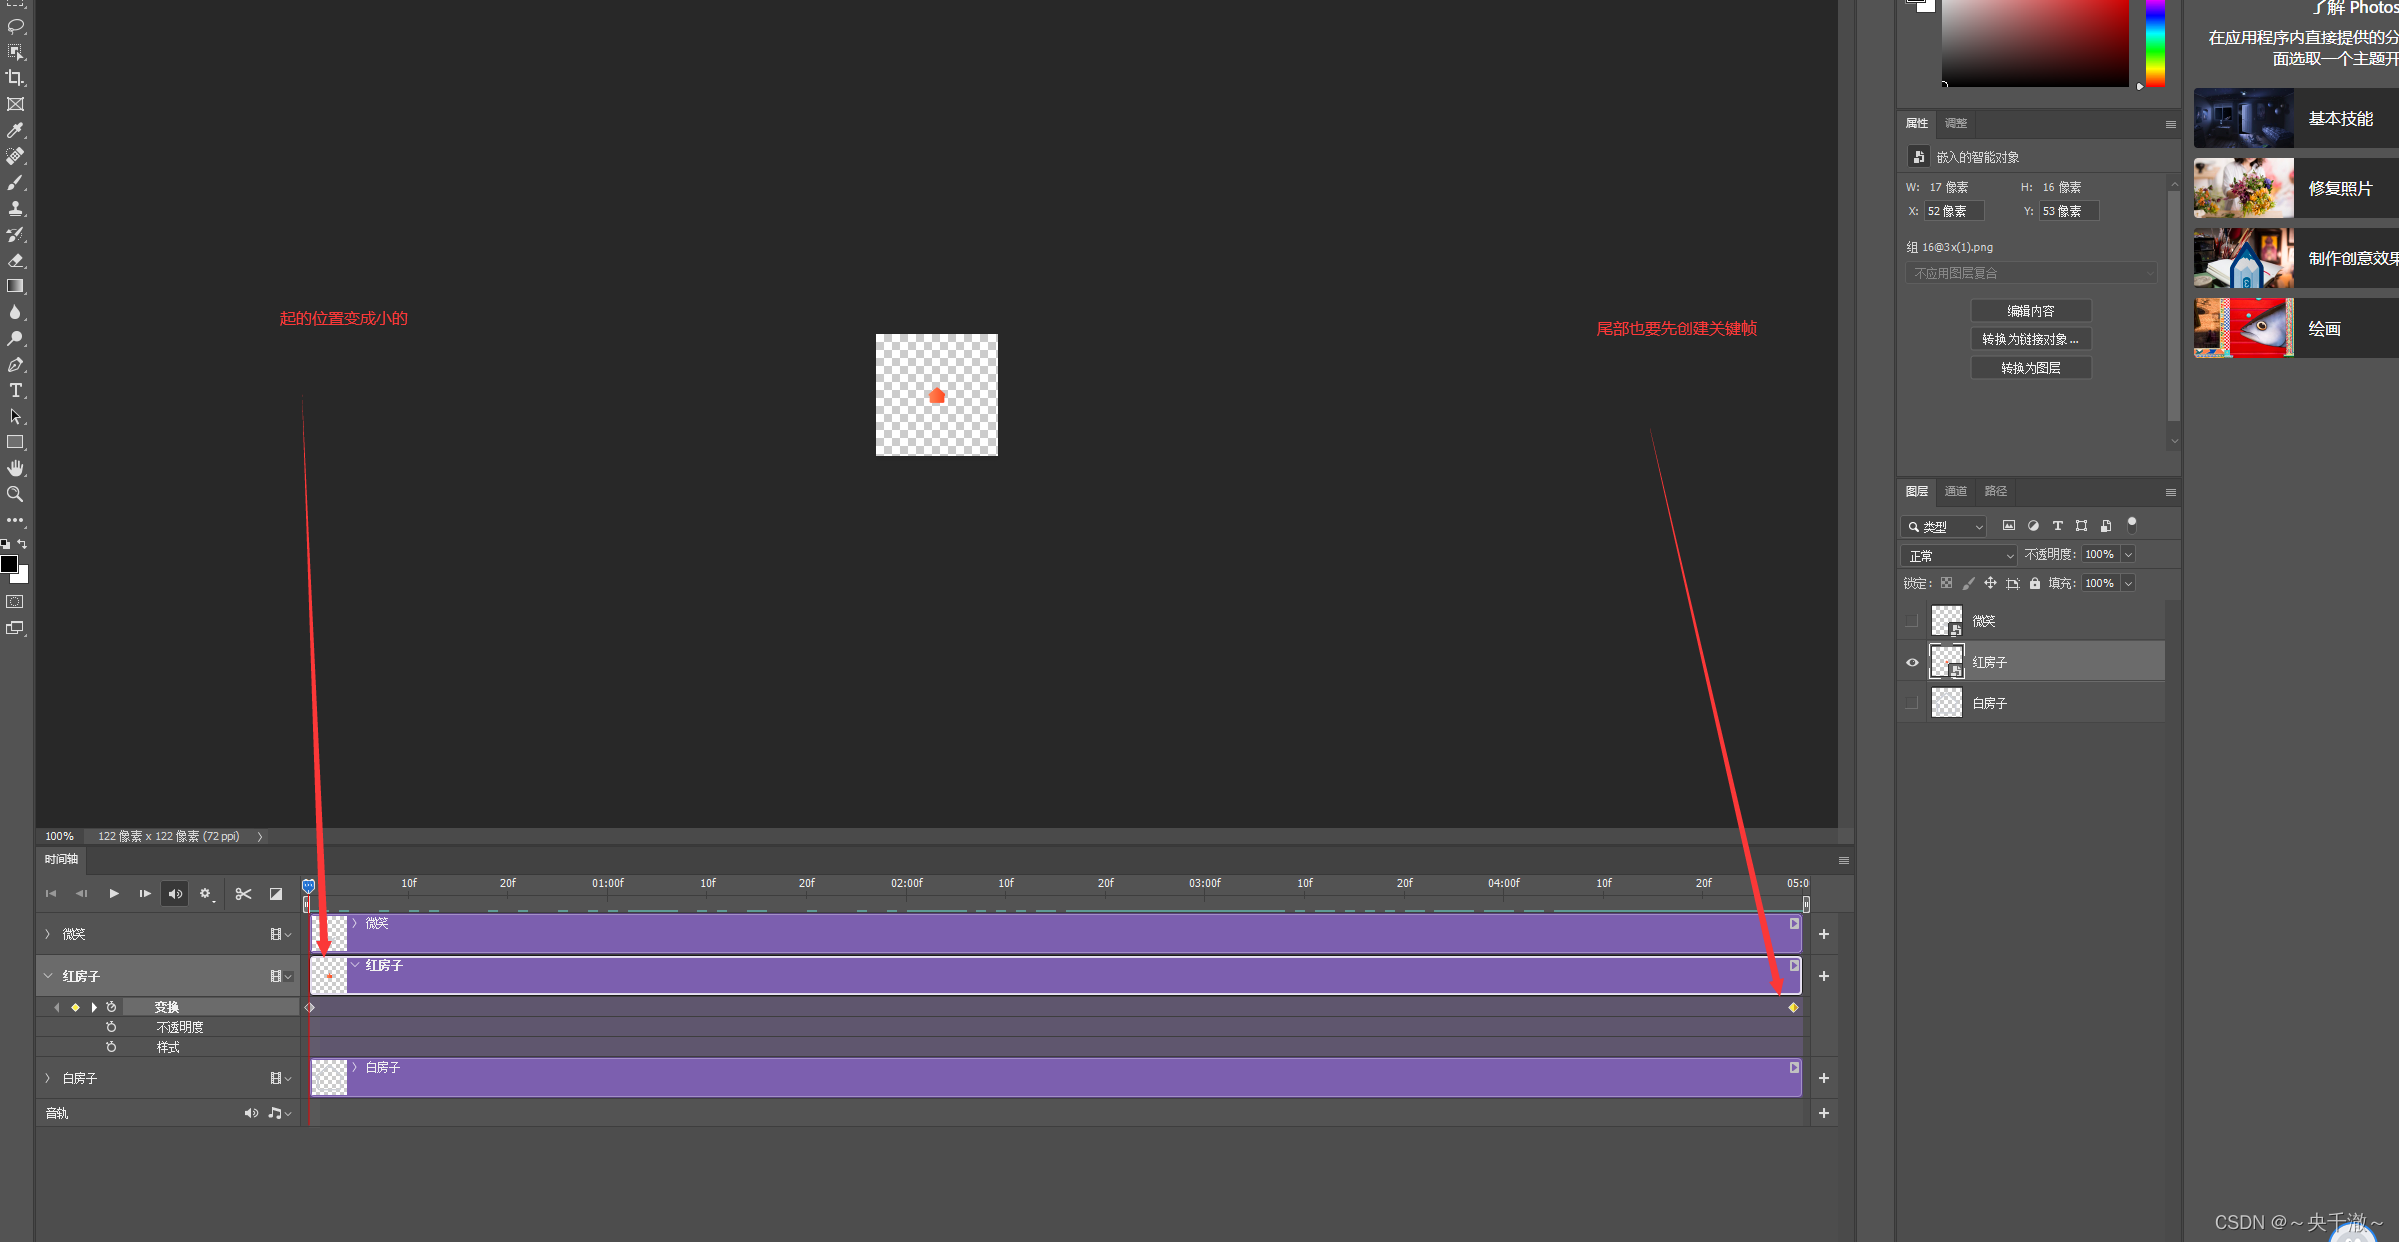Click the 编辑内容 button
The image size is (2399, 1242).
[2030, 311]
